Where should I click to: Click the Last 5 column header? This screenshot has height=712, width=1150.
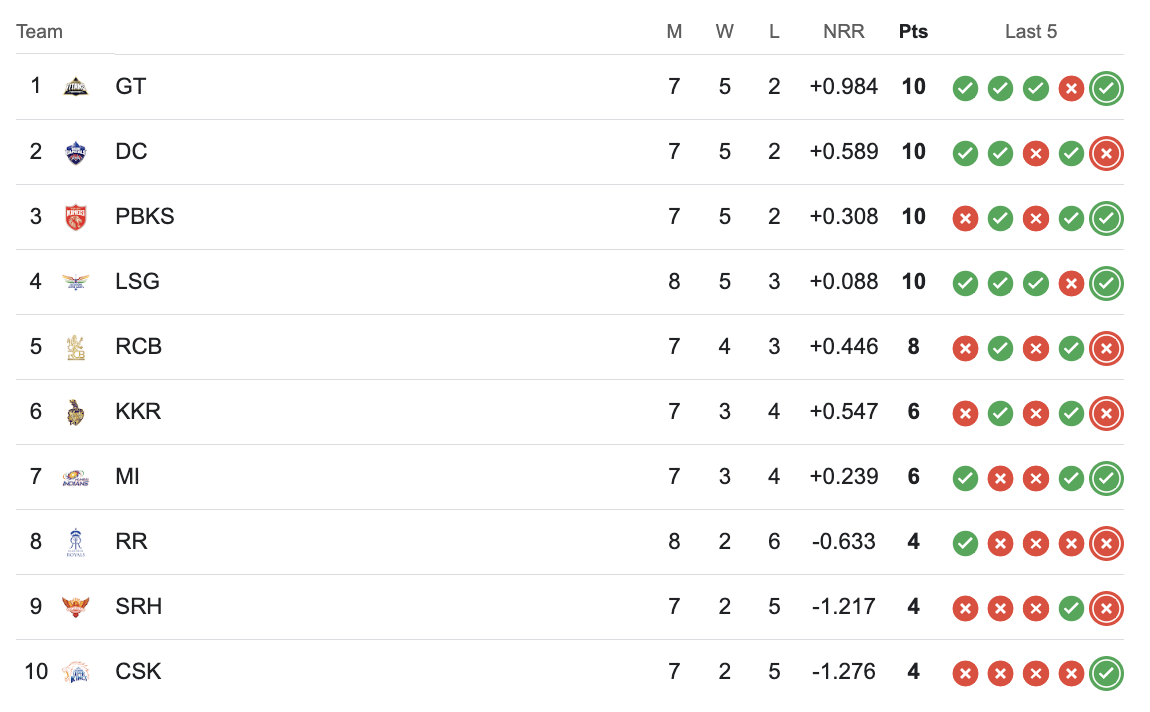1030,32
